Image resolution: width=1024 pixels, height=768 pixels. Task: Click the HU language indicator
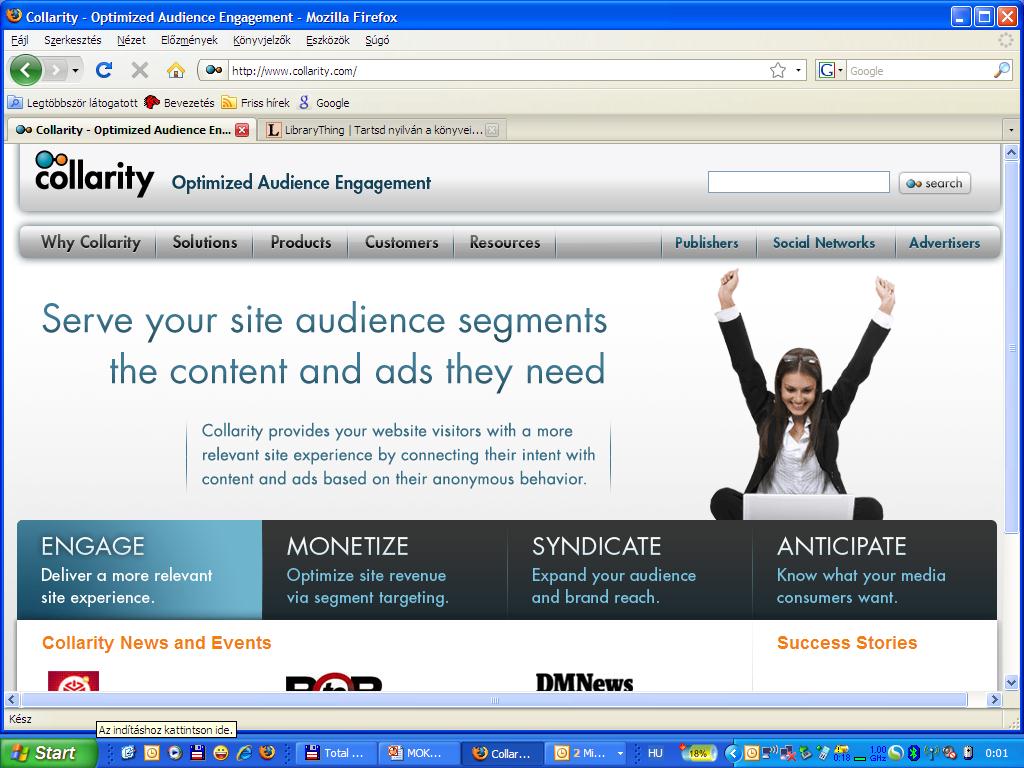[655, 753]
